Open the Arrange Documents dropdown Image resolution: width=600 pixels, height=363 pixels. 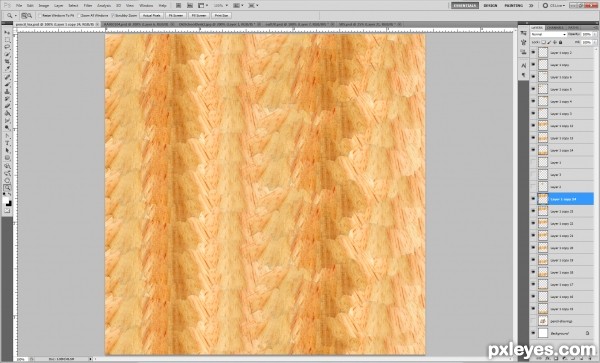(x=238, y=5)
